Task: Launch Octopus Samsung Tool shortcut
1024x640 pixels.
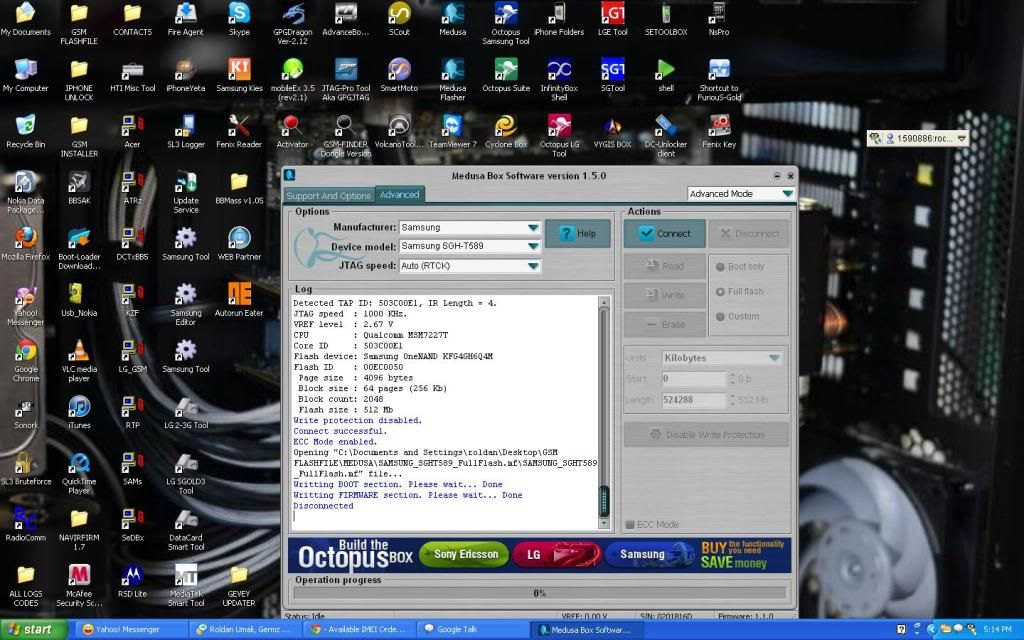Action: [505, 24]
